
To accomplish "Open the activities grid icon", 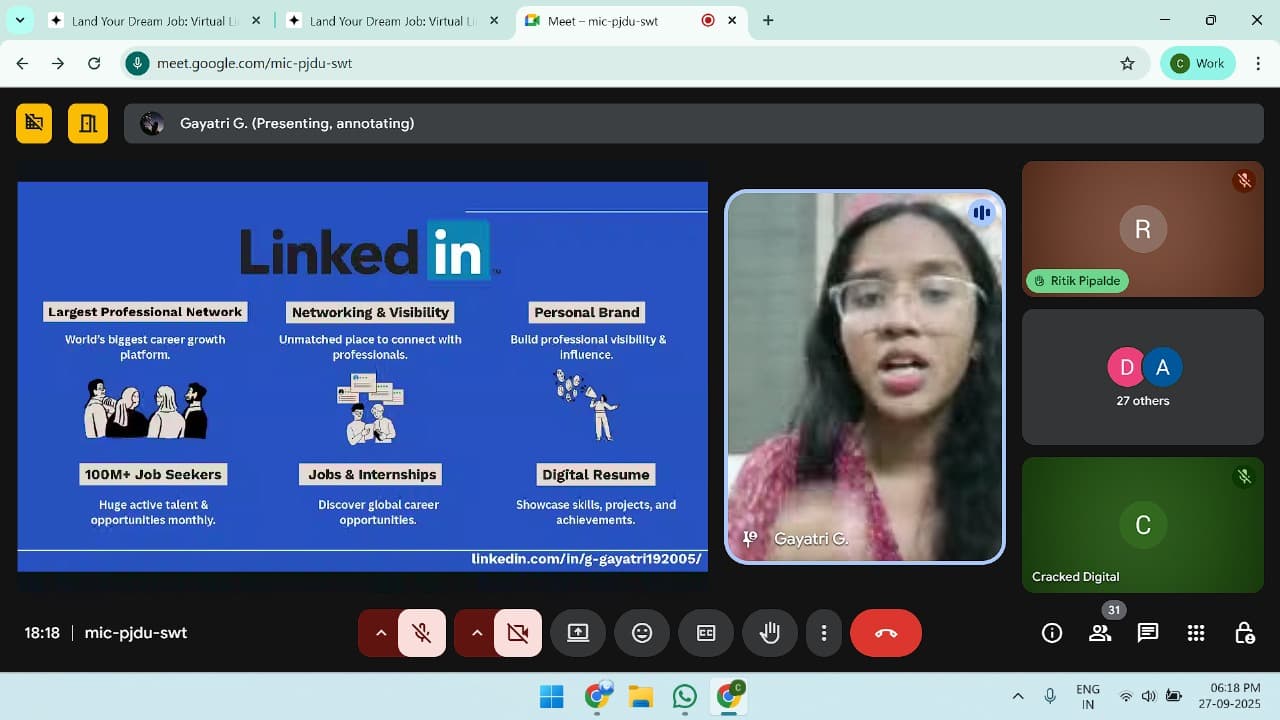I will pyautogui.click(x=1195, y=632).
